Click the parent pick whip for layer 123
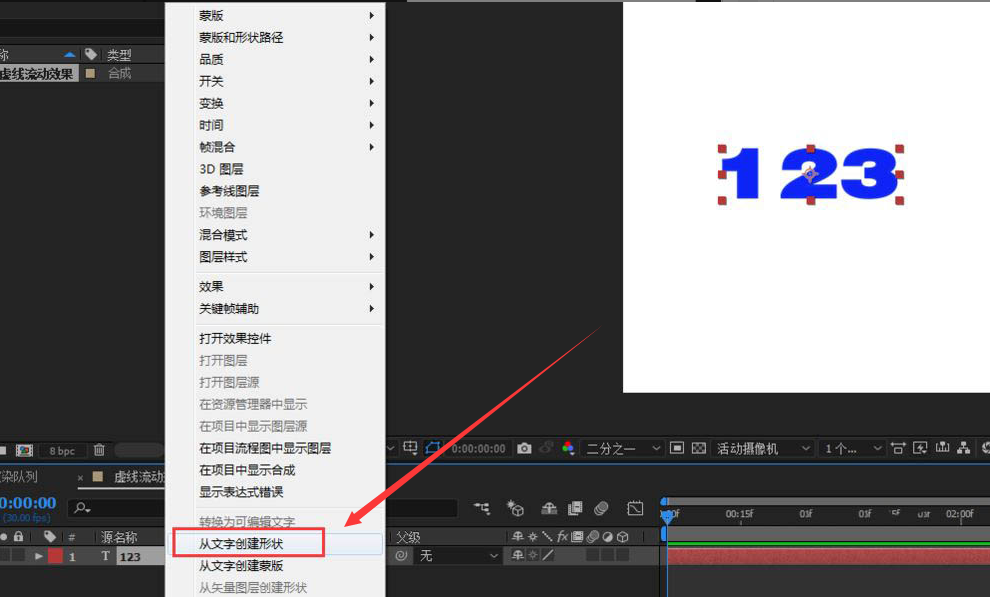The image size is (990, 597). (401, 556)
